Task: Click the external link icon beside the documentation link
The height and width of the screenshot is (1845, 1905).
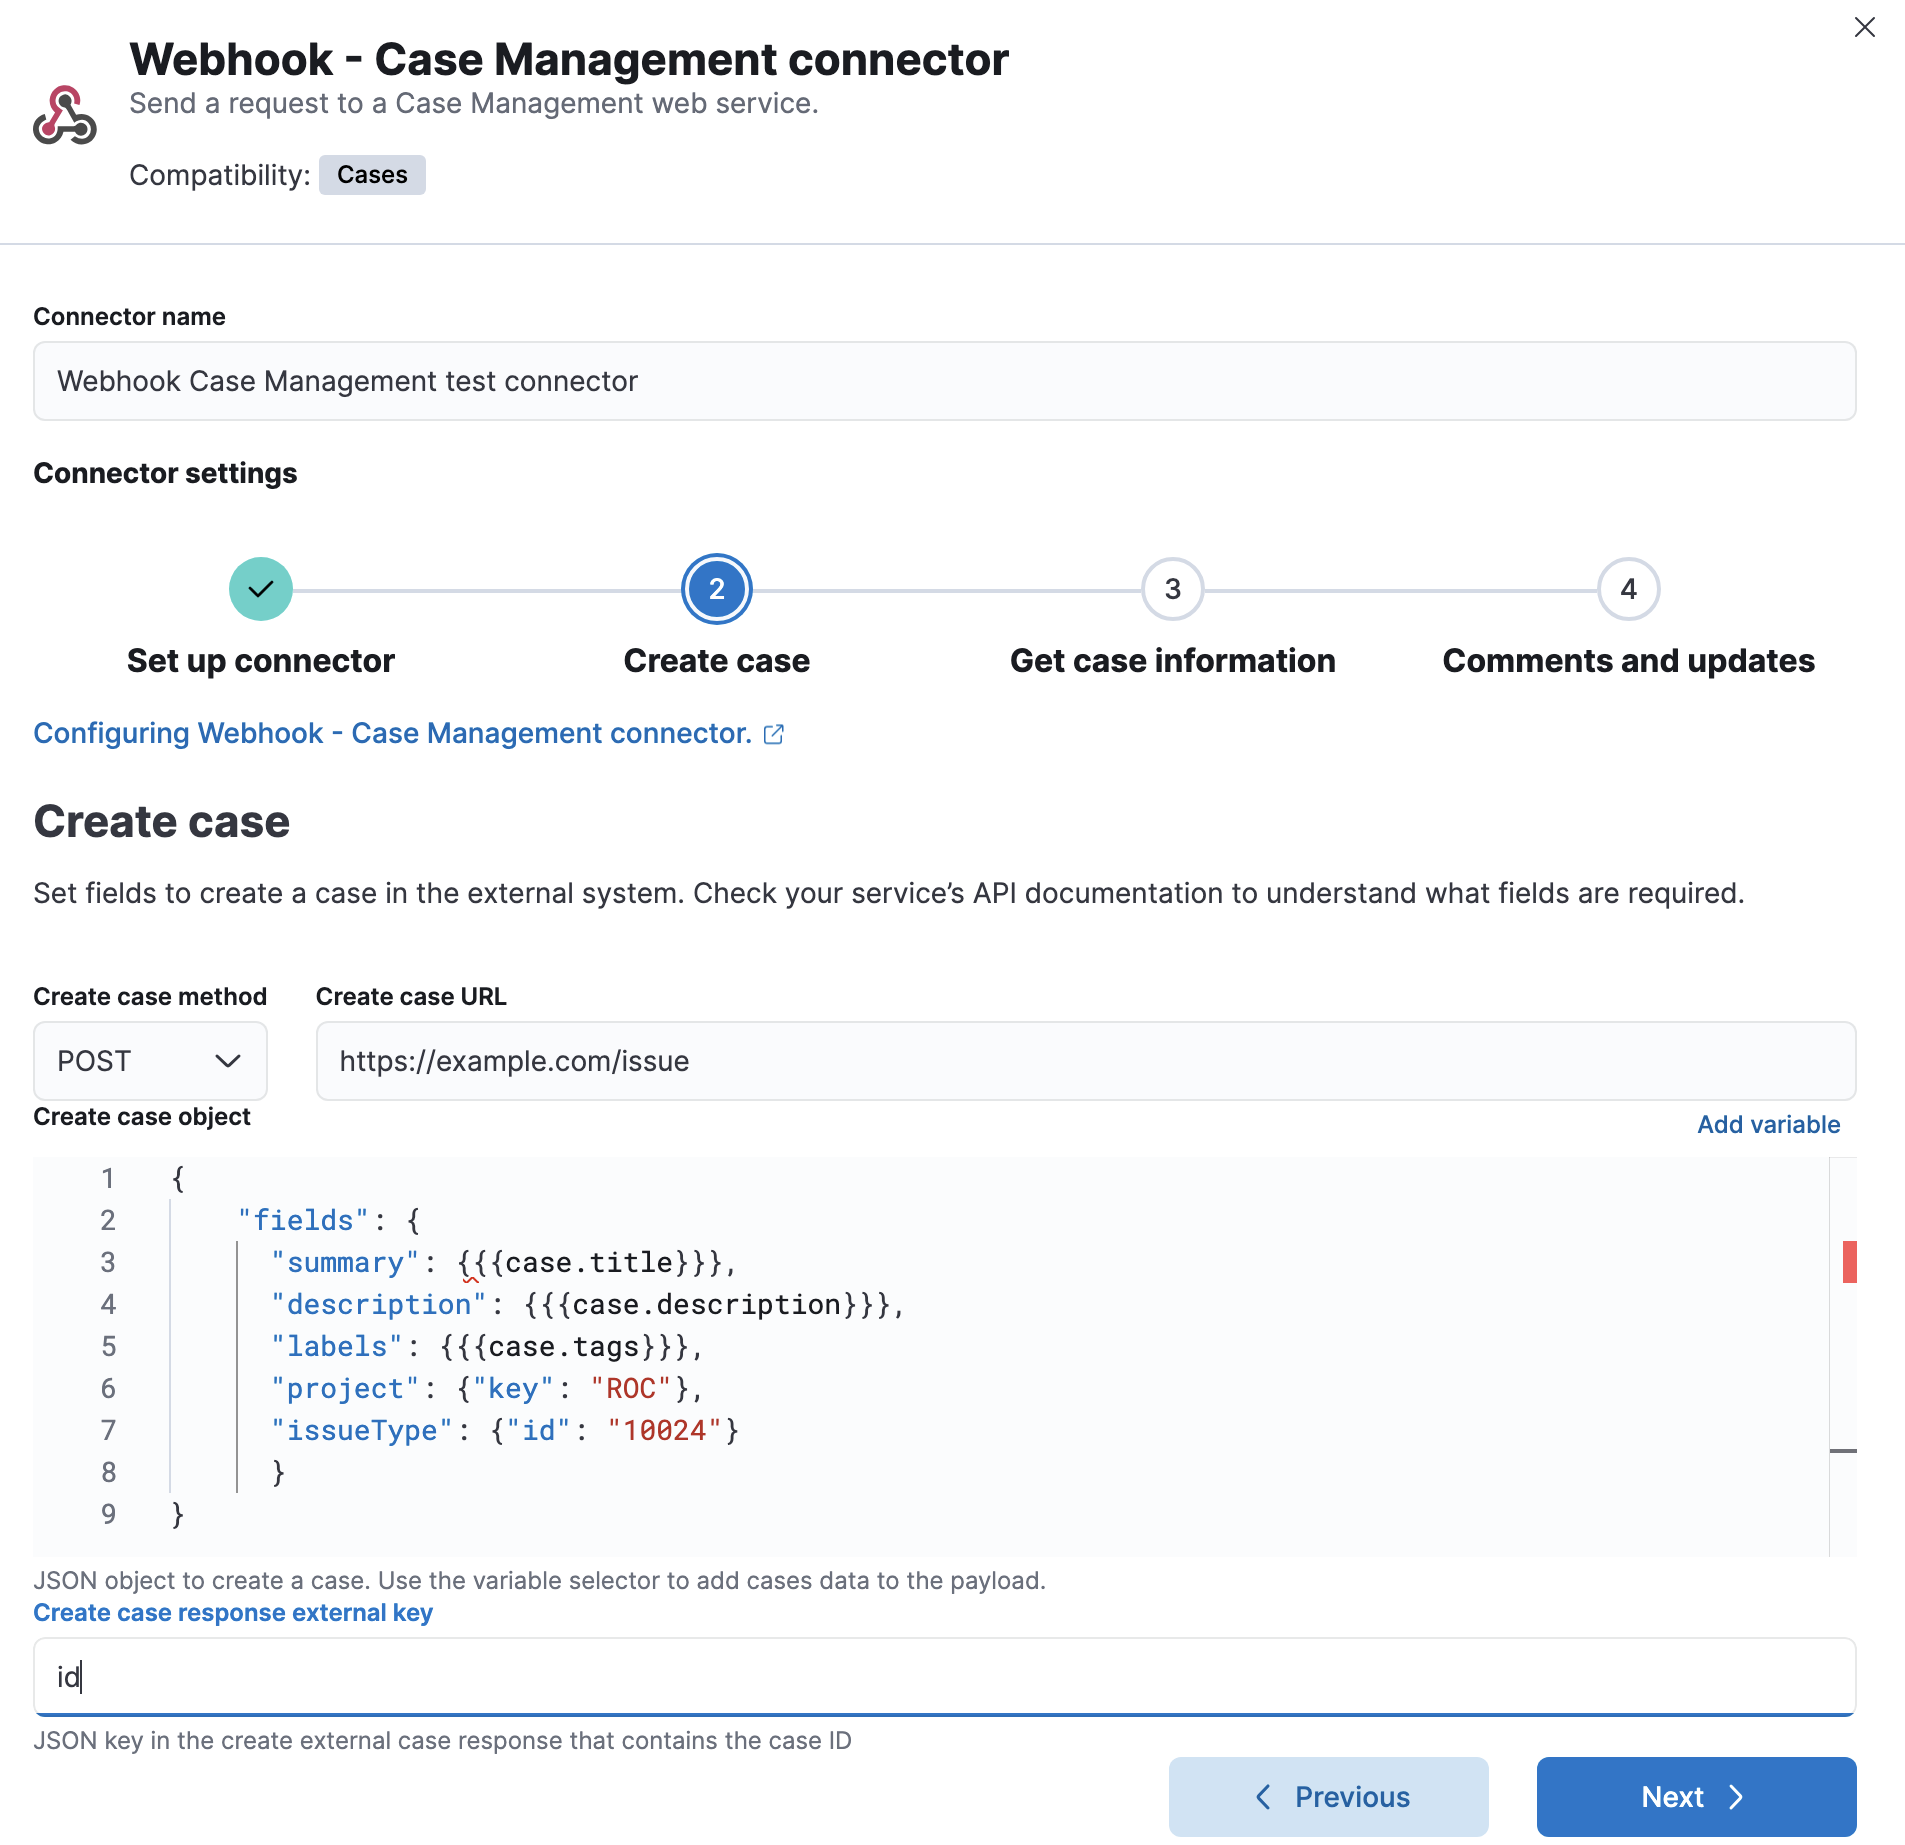Action: coord(774,734)
